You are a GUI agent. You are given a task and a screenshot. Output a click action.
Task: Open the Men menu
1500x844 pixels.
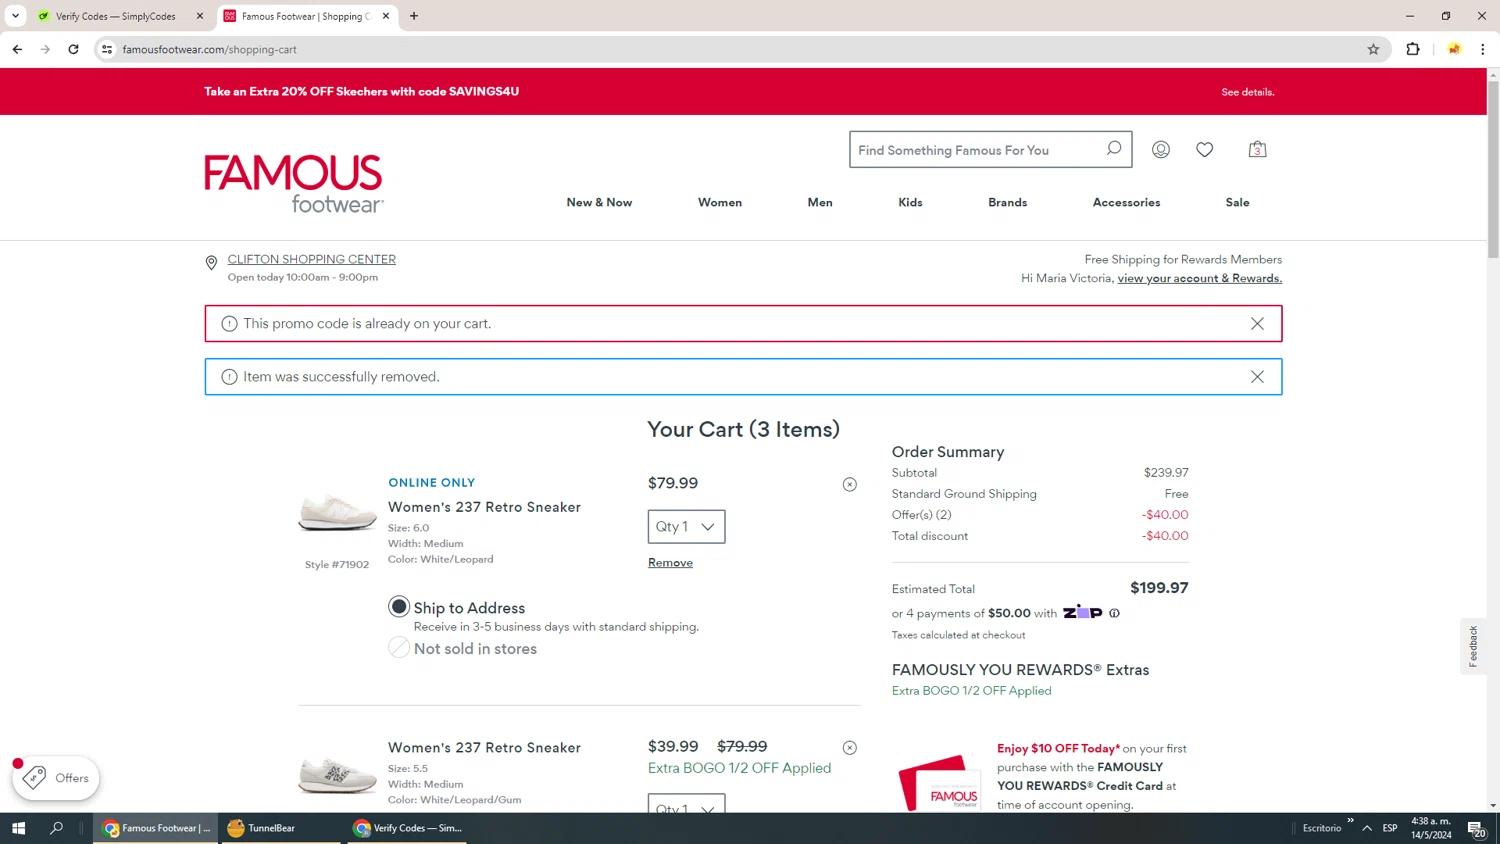(x=820, y=202)
